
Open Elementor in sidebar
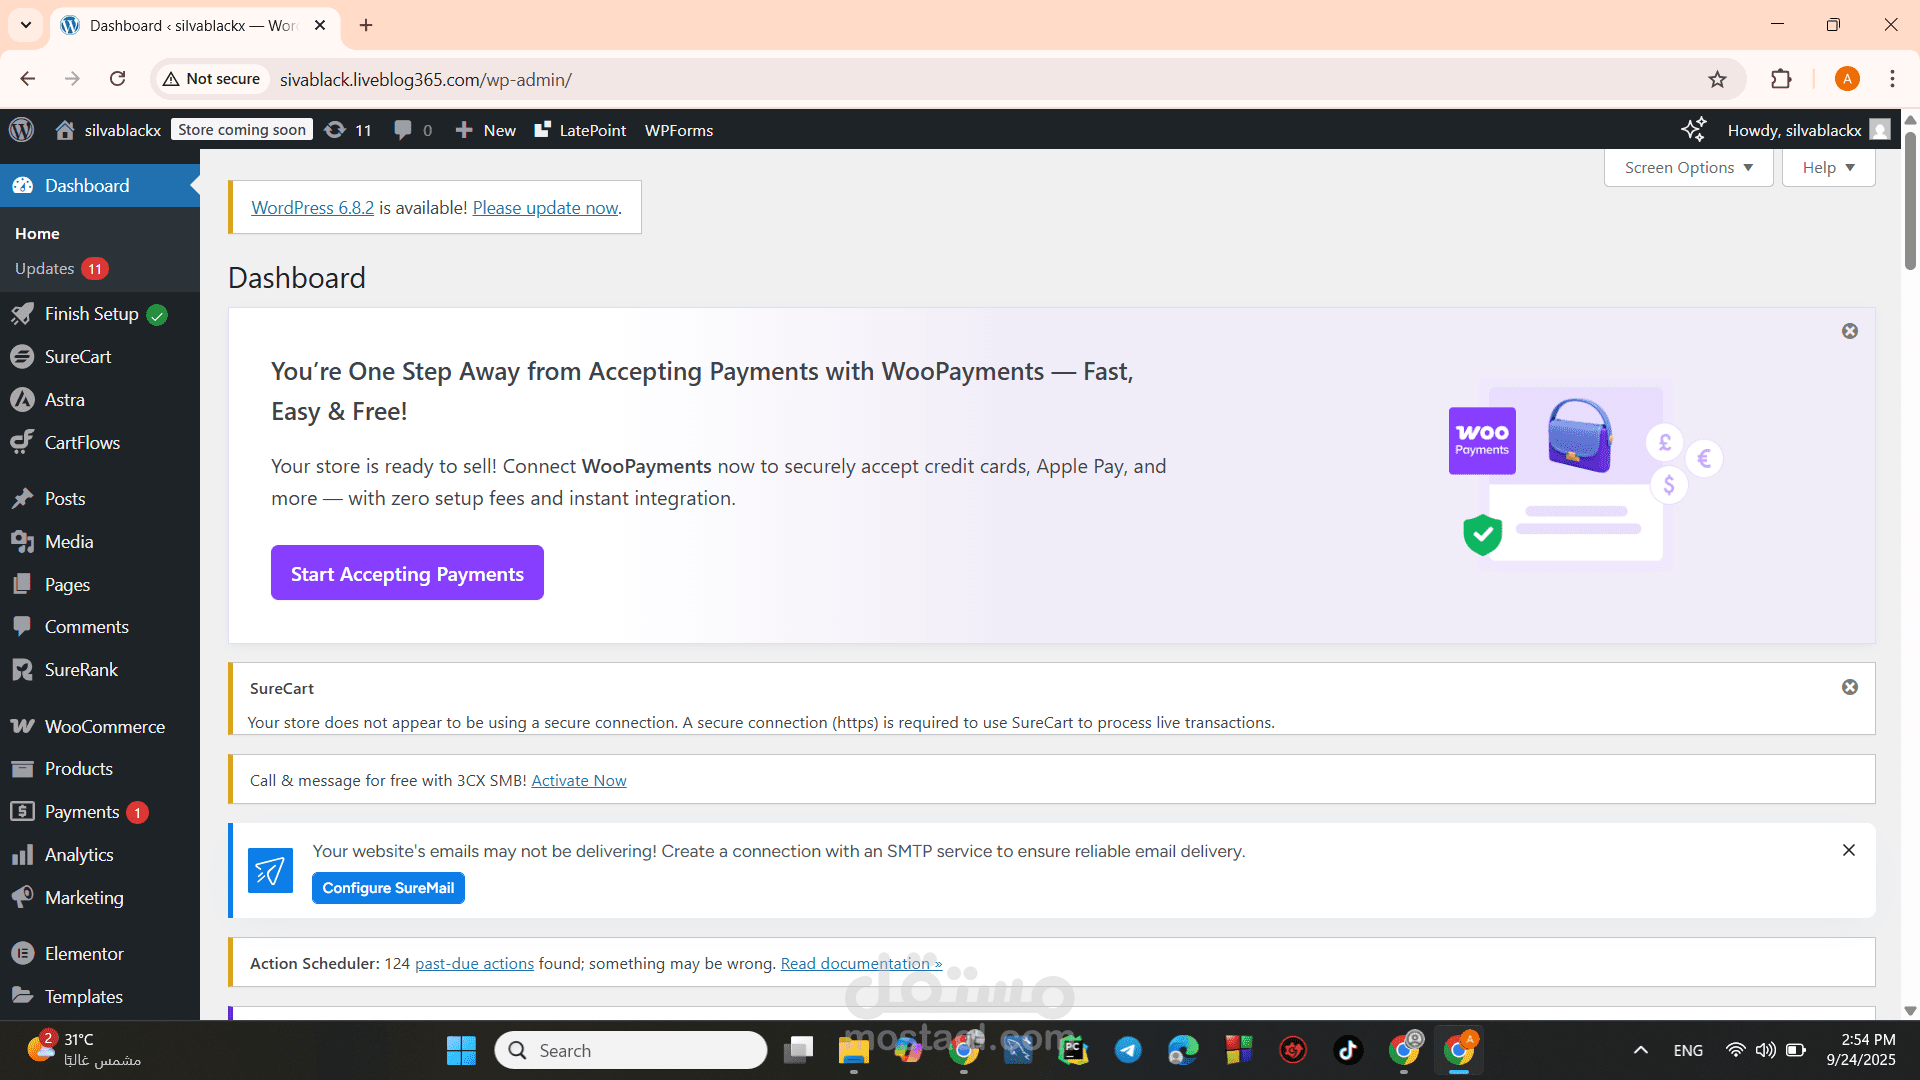100,954
